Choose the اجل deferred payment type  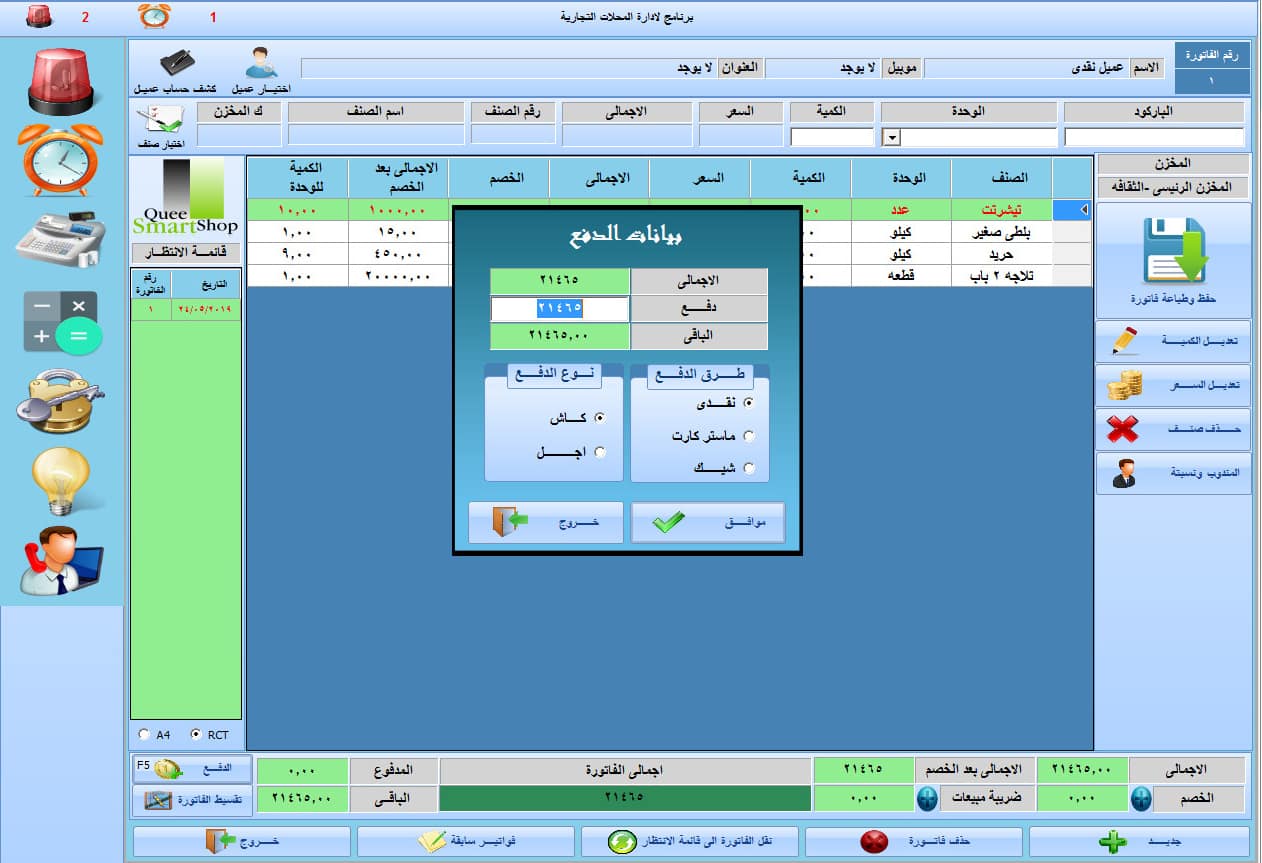pos(600,453)
